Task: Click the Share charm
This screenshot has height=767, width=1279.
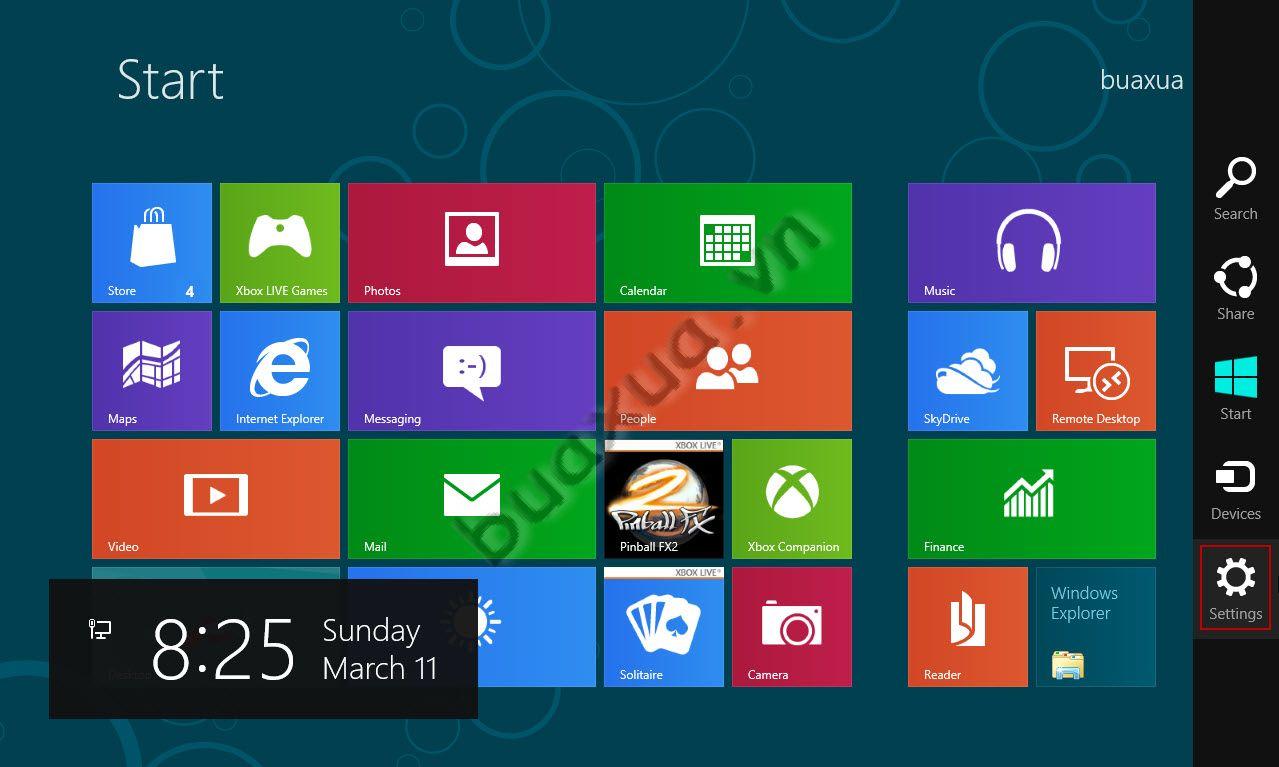Action: point(1236,289)
